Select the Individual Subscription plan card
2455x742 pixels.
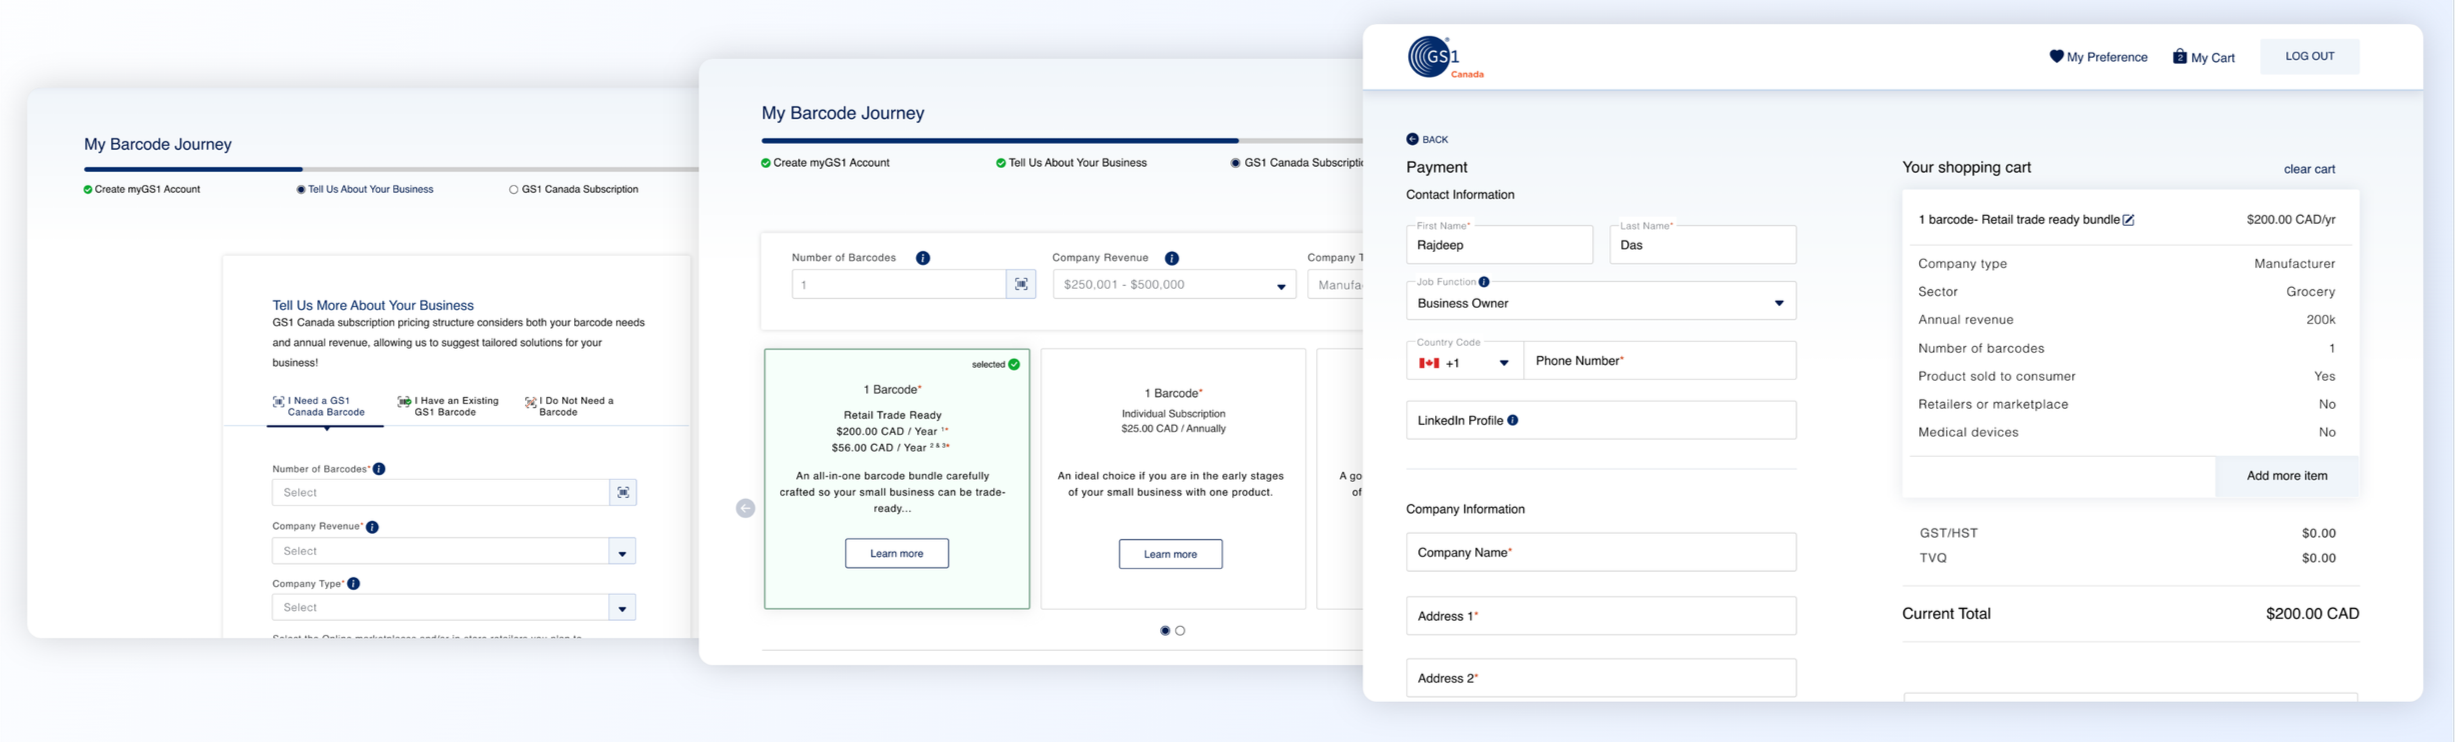[1173, 478]
